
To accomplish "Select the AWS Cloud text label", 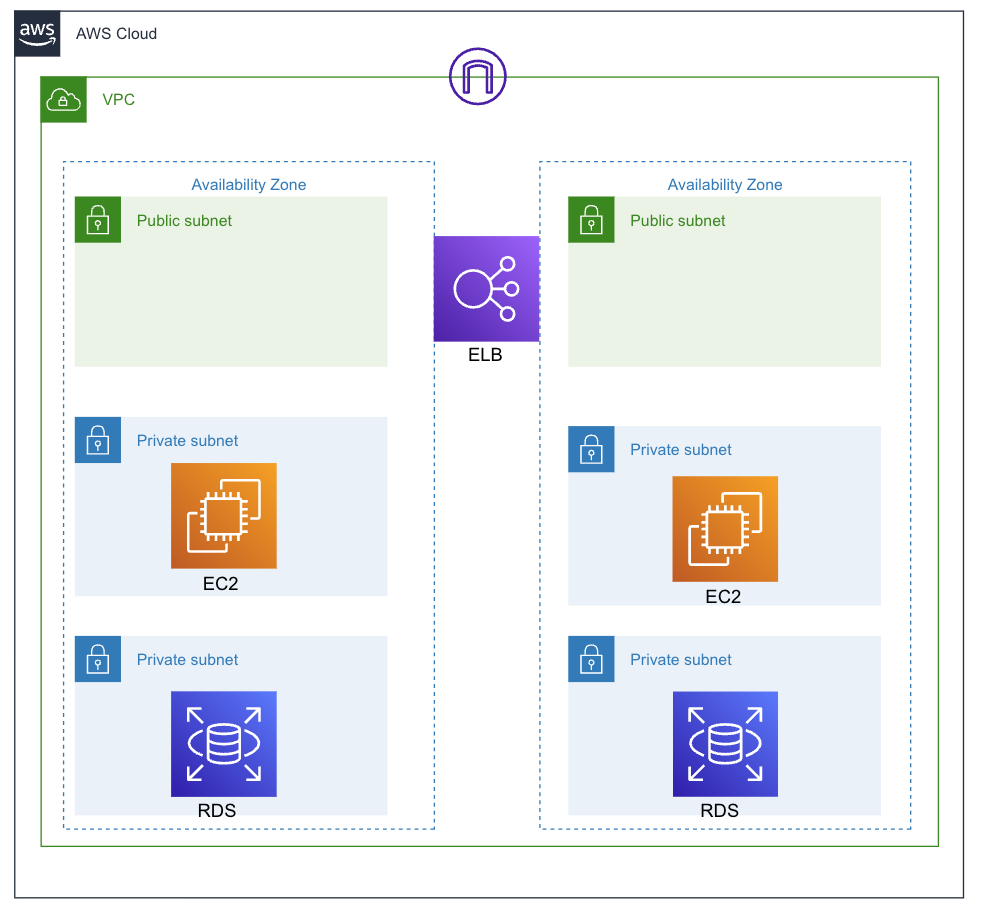I will coord(116,34).
